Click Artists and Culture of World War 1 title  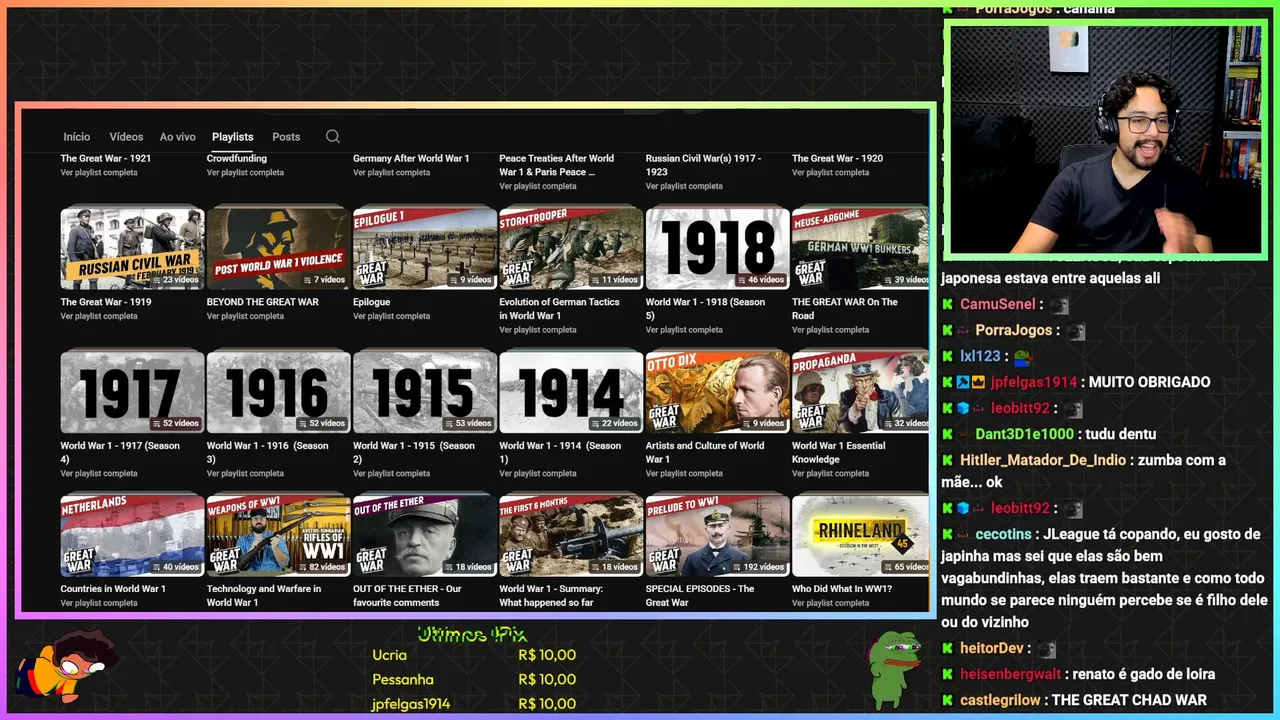click(705, 453)
